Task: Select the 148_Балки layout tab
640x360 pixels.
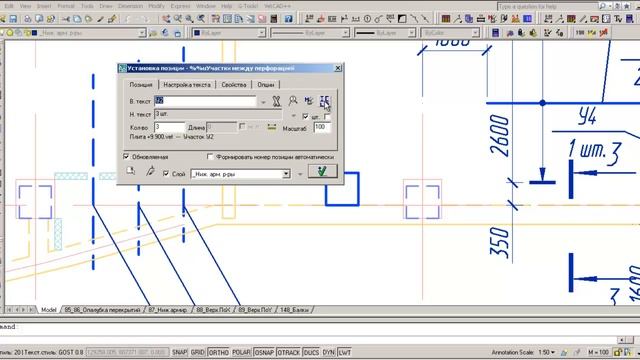Action: click(295, 310)
